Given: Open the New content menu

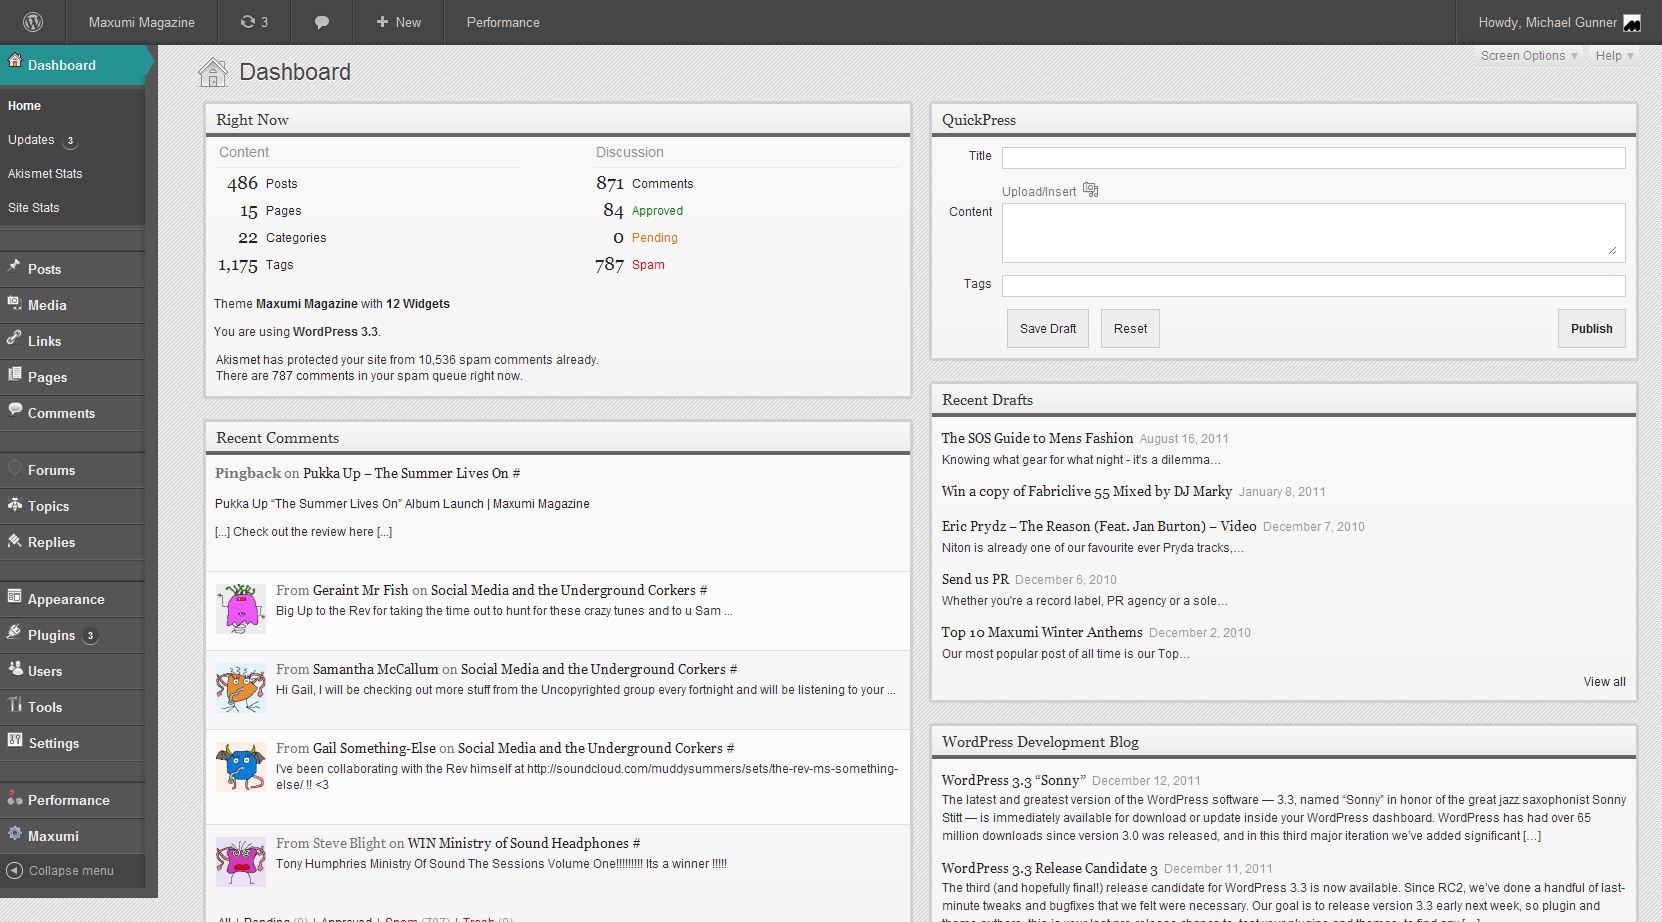Looking at the screenshot, I should pyautogui.click(x=398, y=22).
